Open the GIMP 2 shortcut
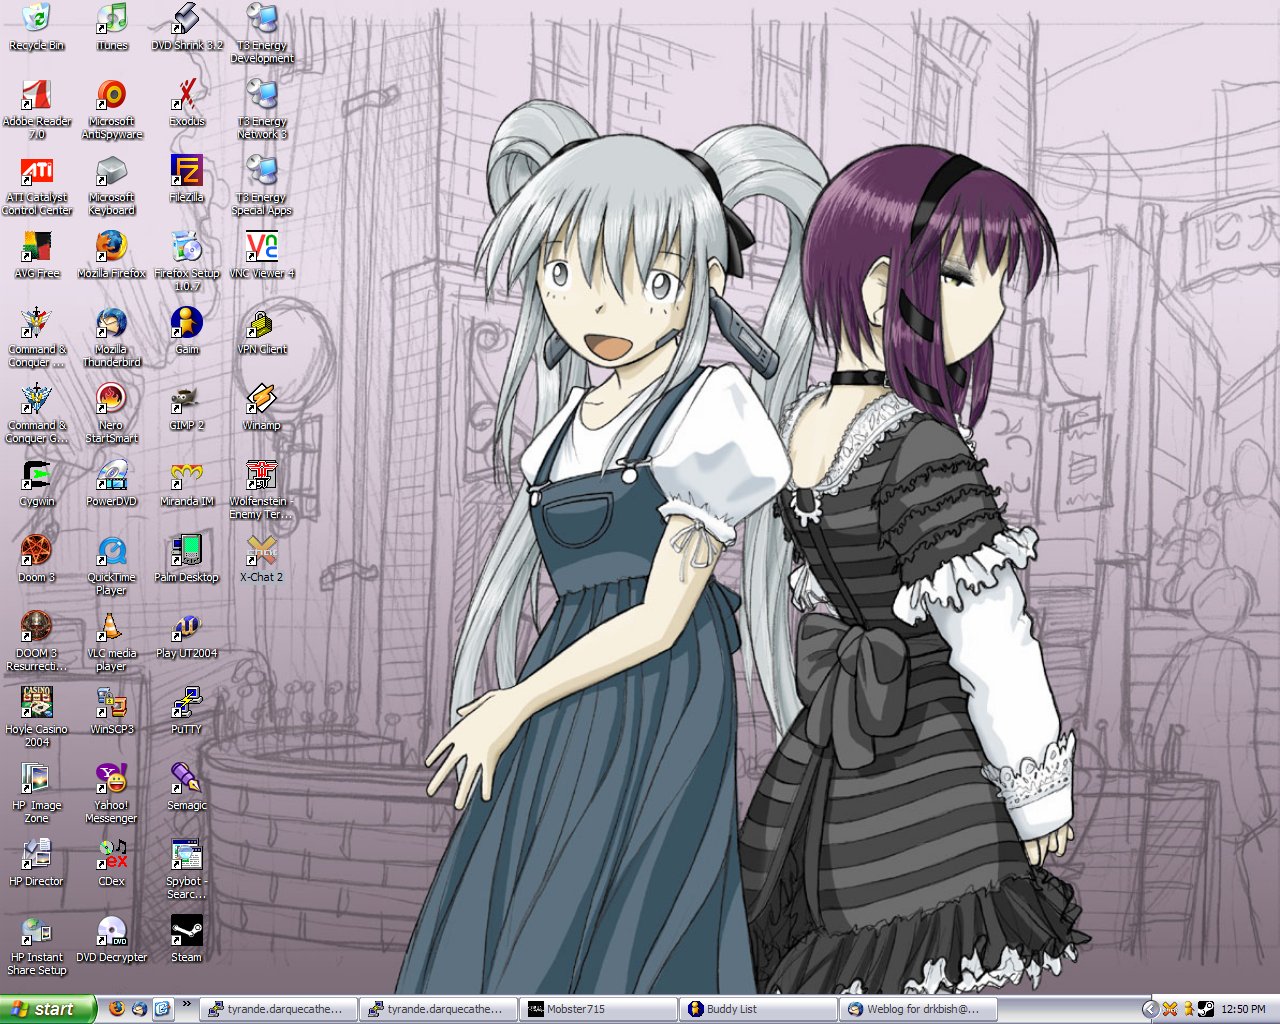 point(187,407)
